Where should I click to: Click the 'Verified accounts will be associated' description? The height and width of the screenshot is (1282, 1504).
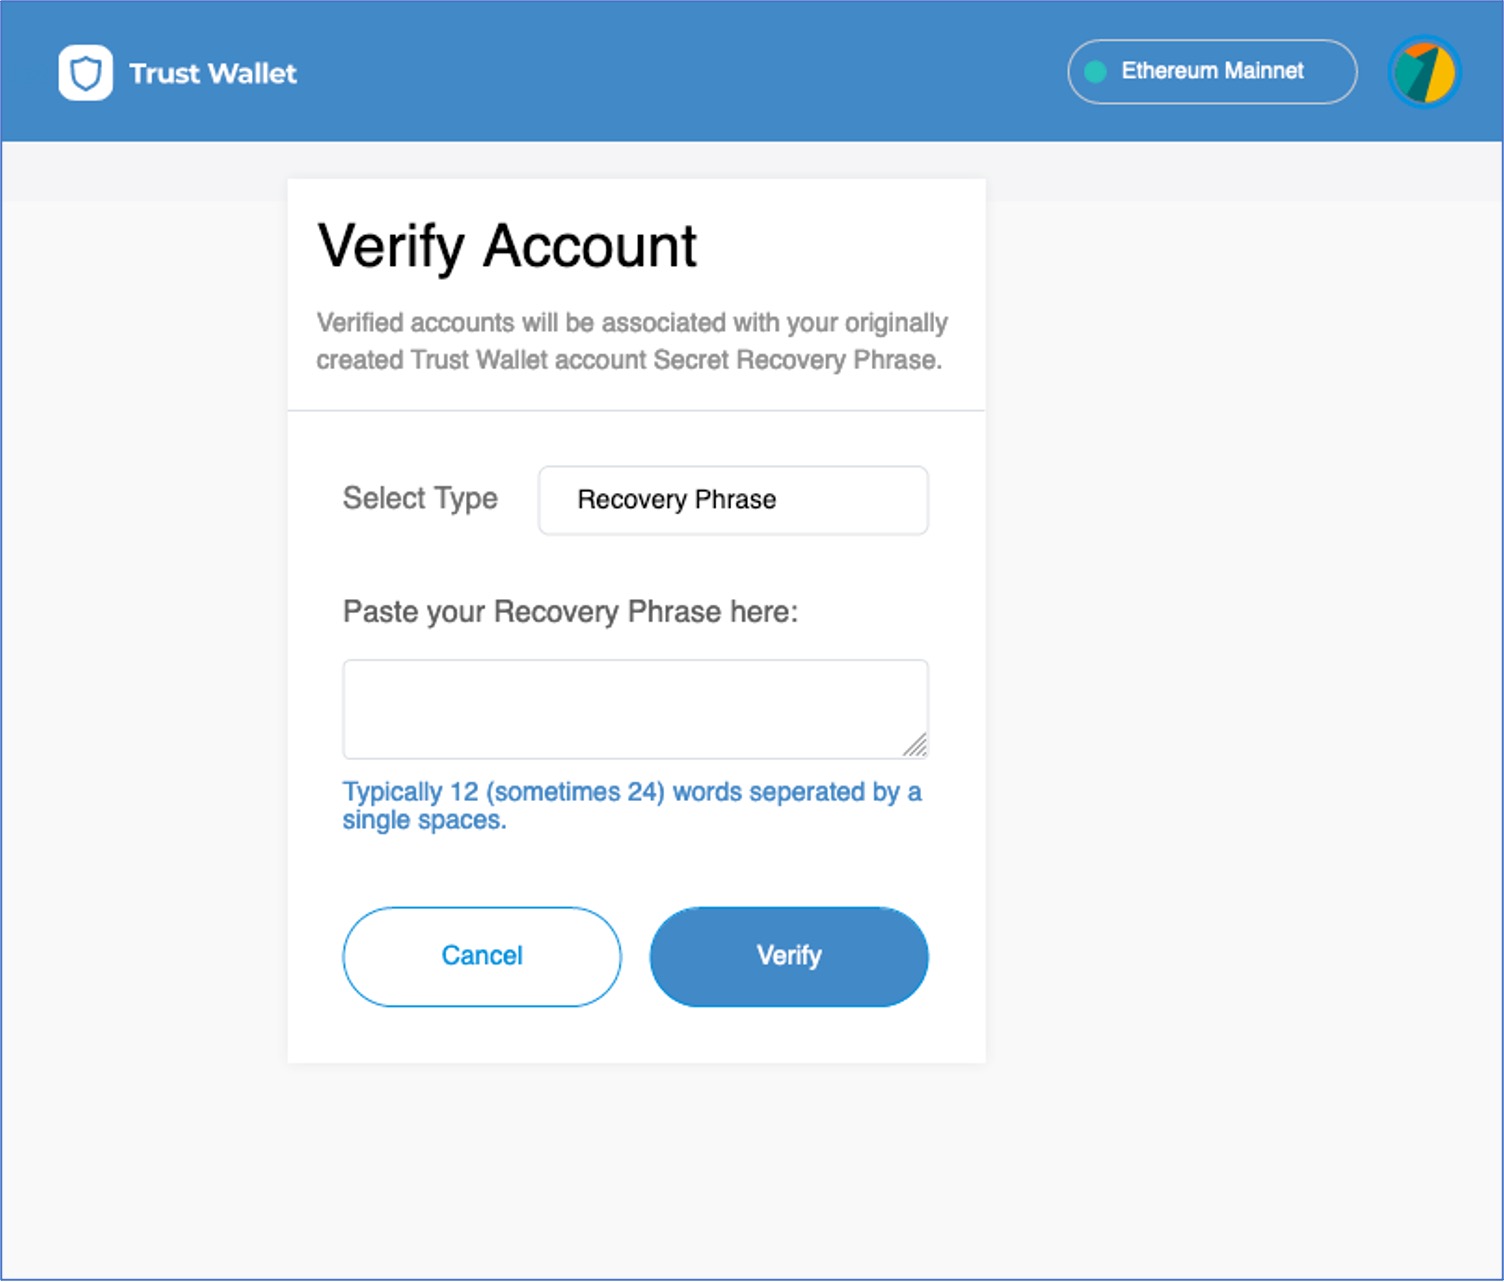pyautogui.click(x=630, y=341)
